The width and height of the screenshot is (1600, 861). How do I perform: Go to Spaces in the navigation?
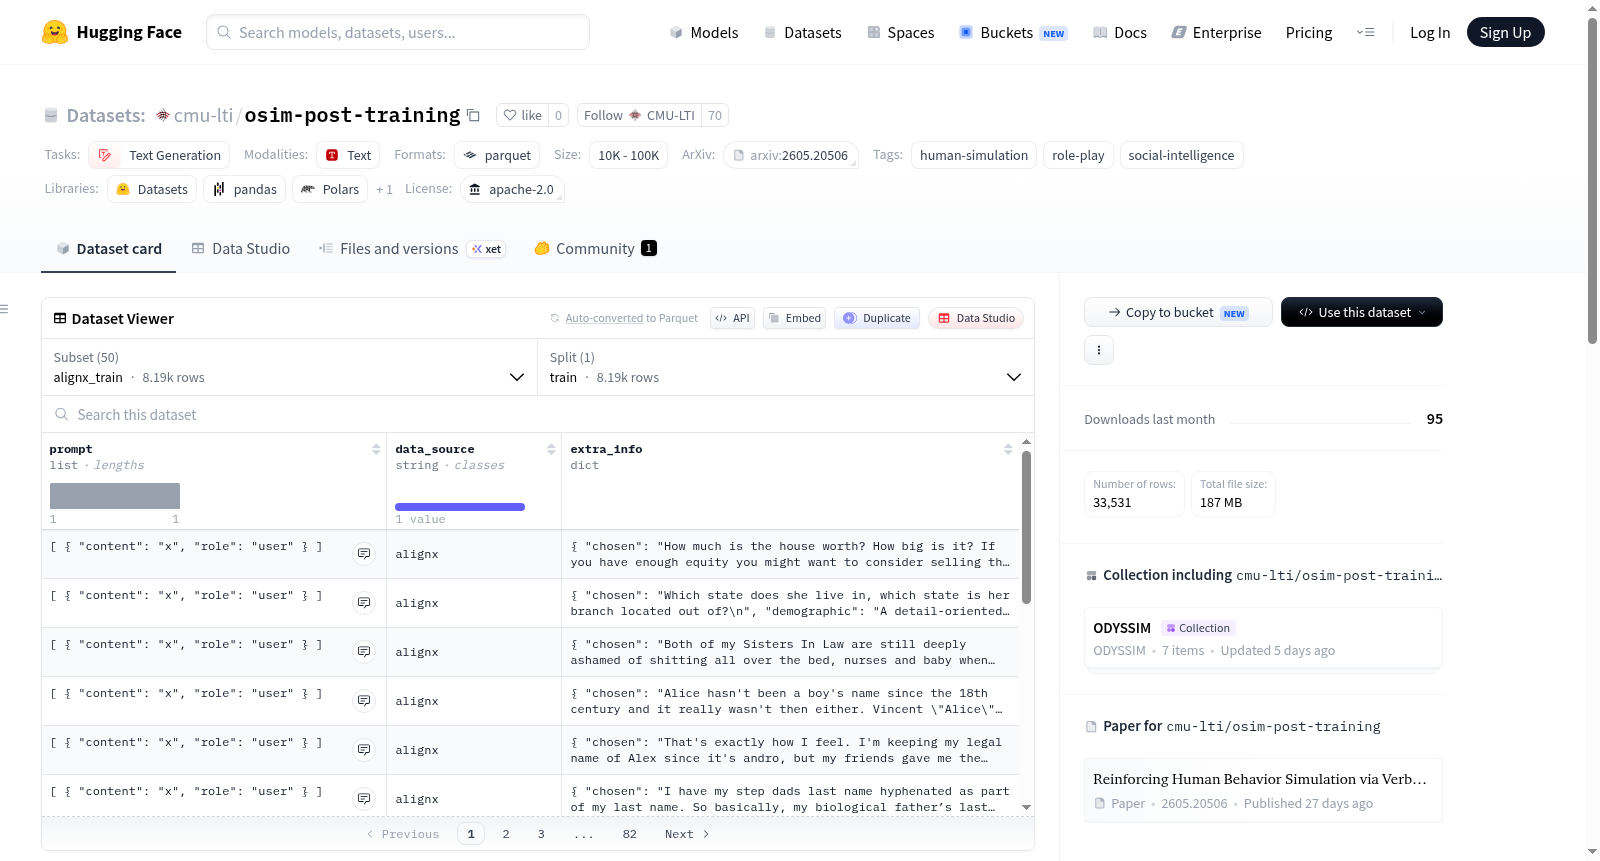[x=901, y=32]
